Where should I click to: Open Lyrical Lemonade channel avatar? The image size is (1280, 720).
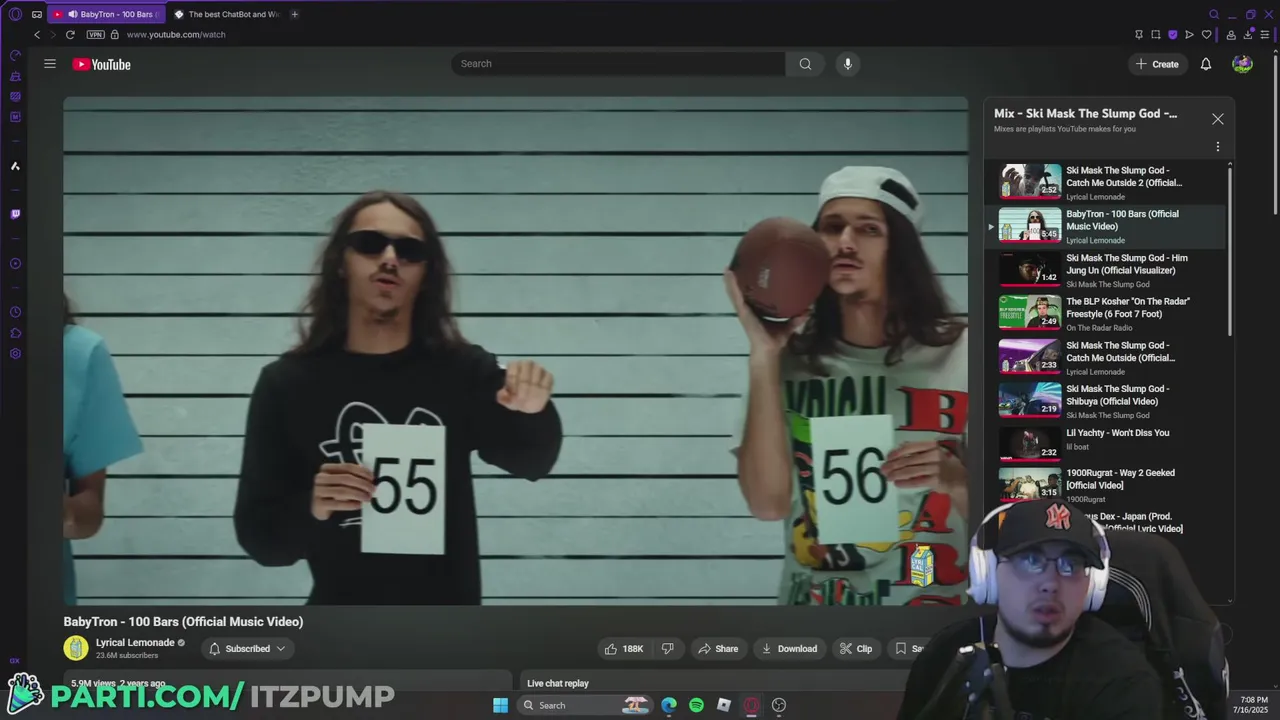(x=76, y=648)
